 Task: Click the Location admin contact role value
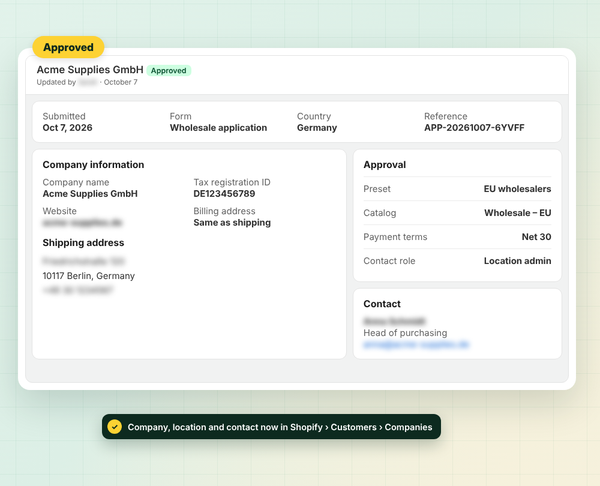[x=518, y=261]
